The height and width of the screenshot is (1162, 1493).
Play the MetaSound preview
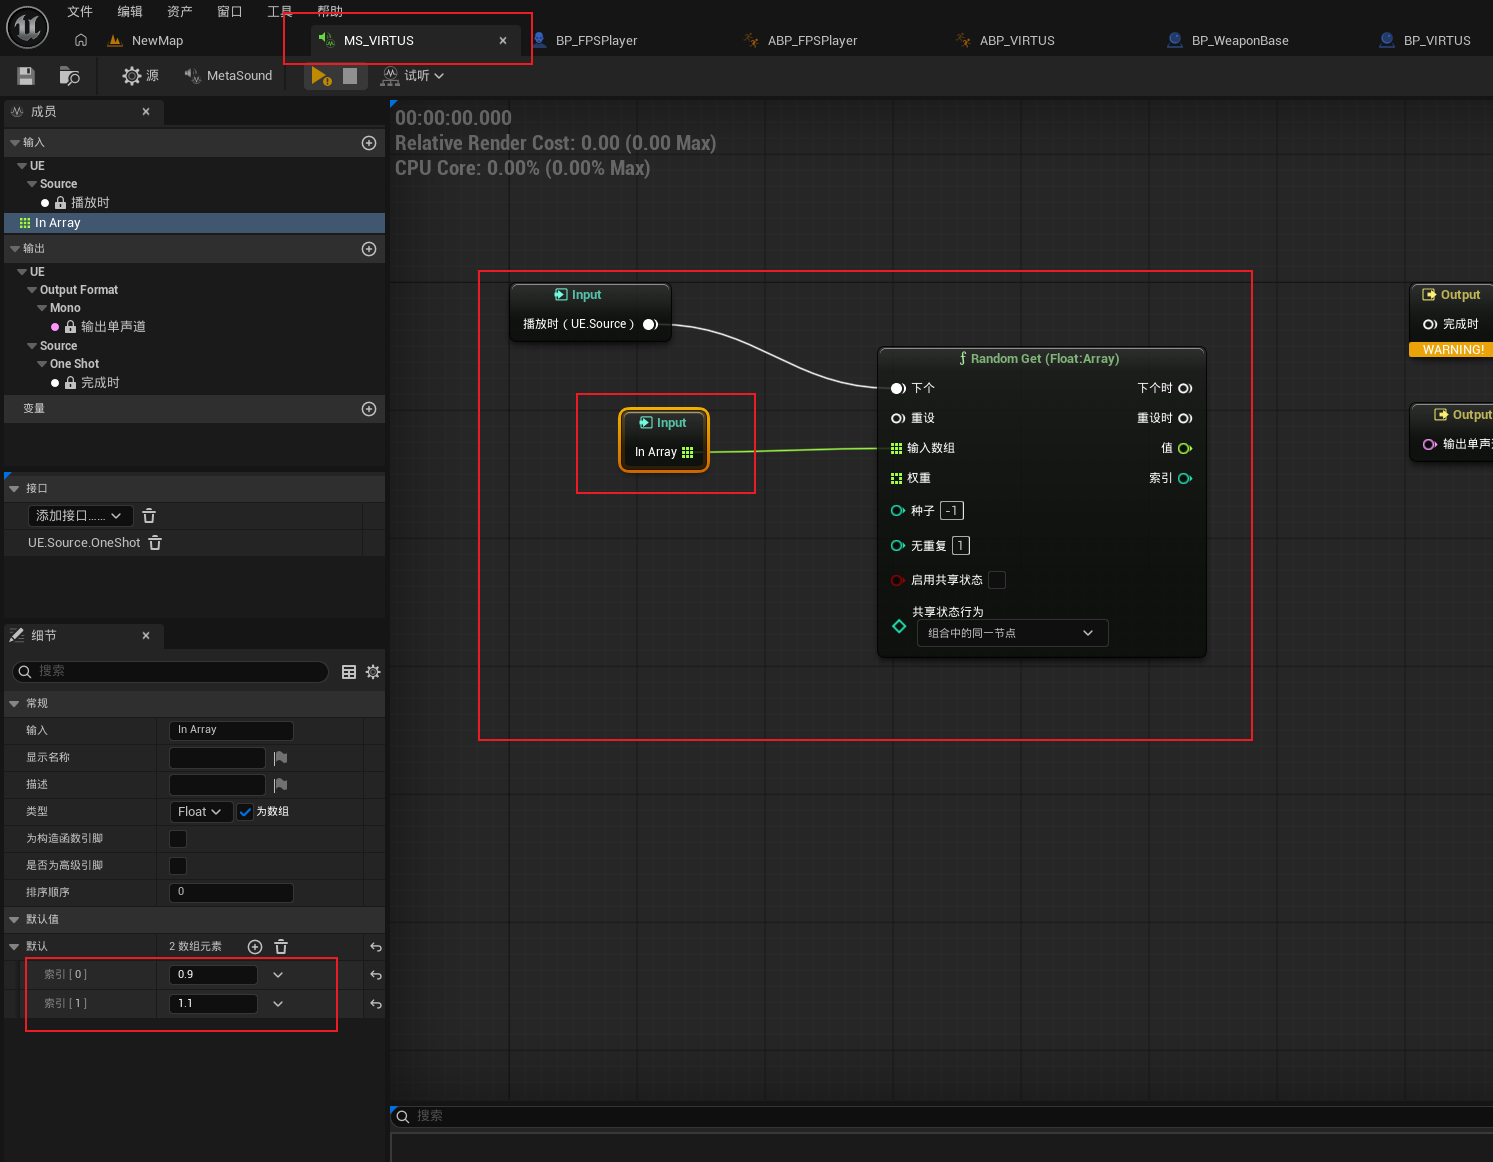click(321, 76)
